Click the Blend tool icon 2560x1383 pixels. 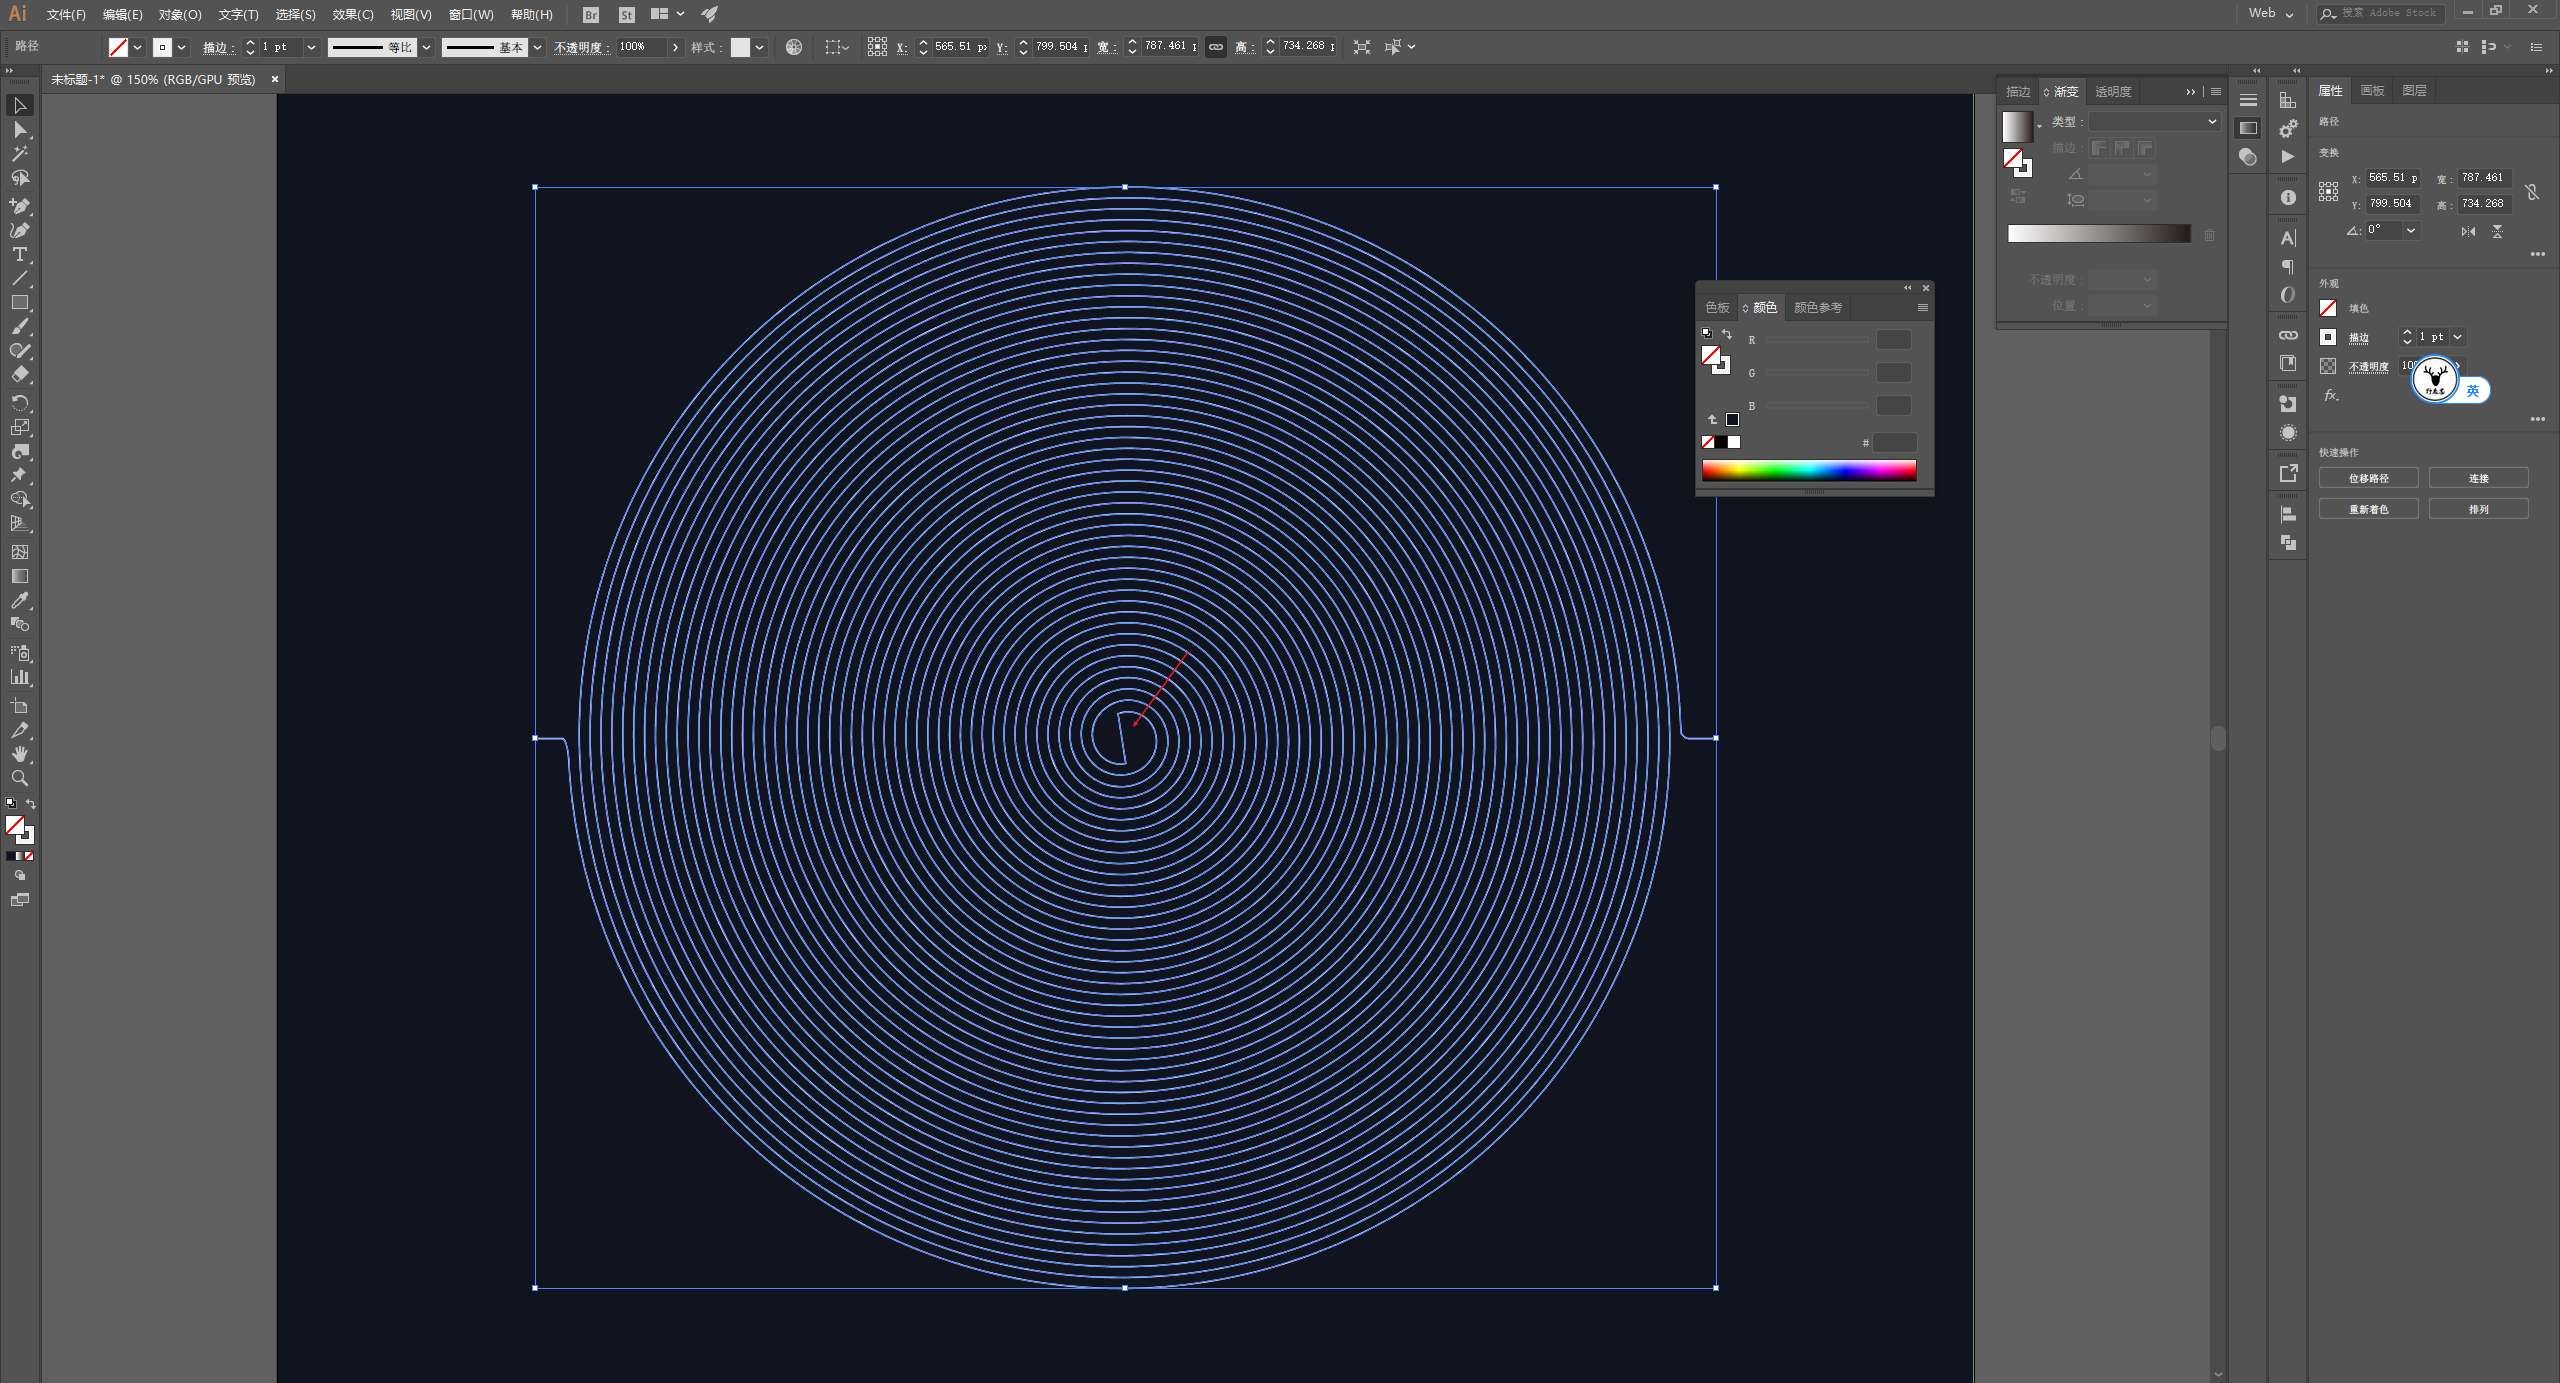(22, 625)
